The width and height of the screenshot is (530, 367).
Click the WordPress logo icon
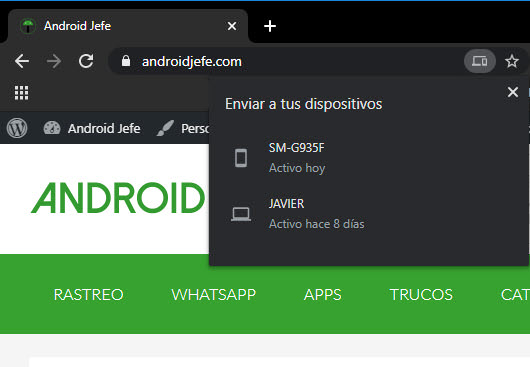point(17,128)
